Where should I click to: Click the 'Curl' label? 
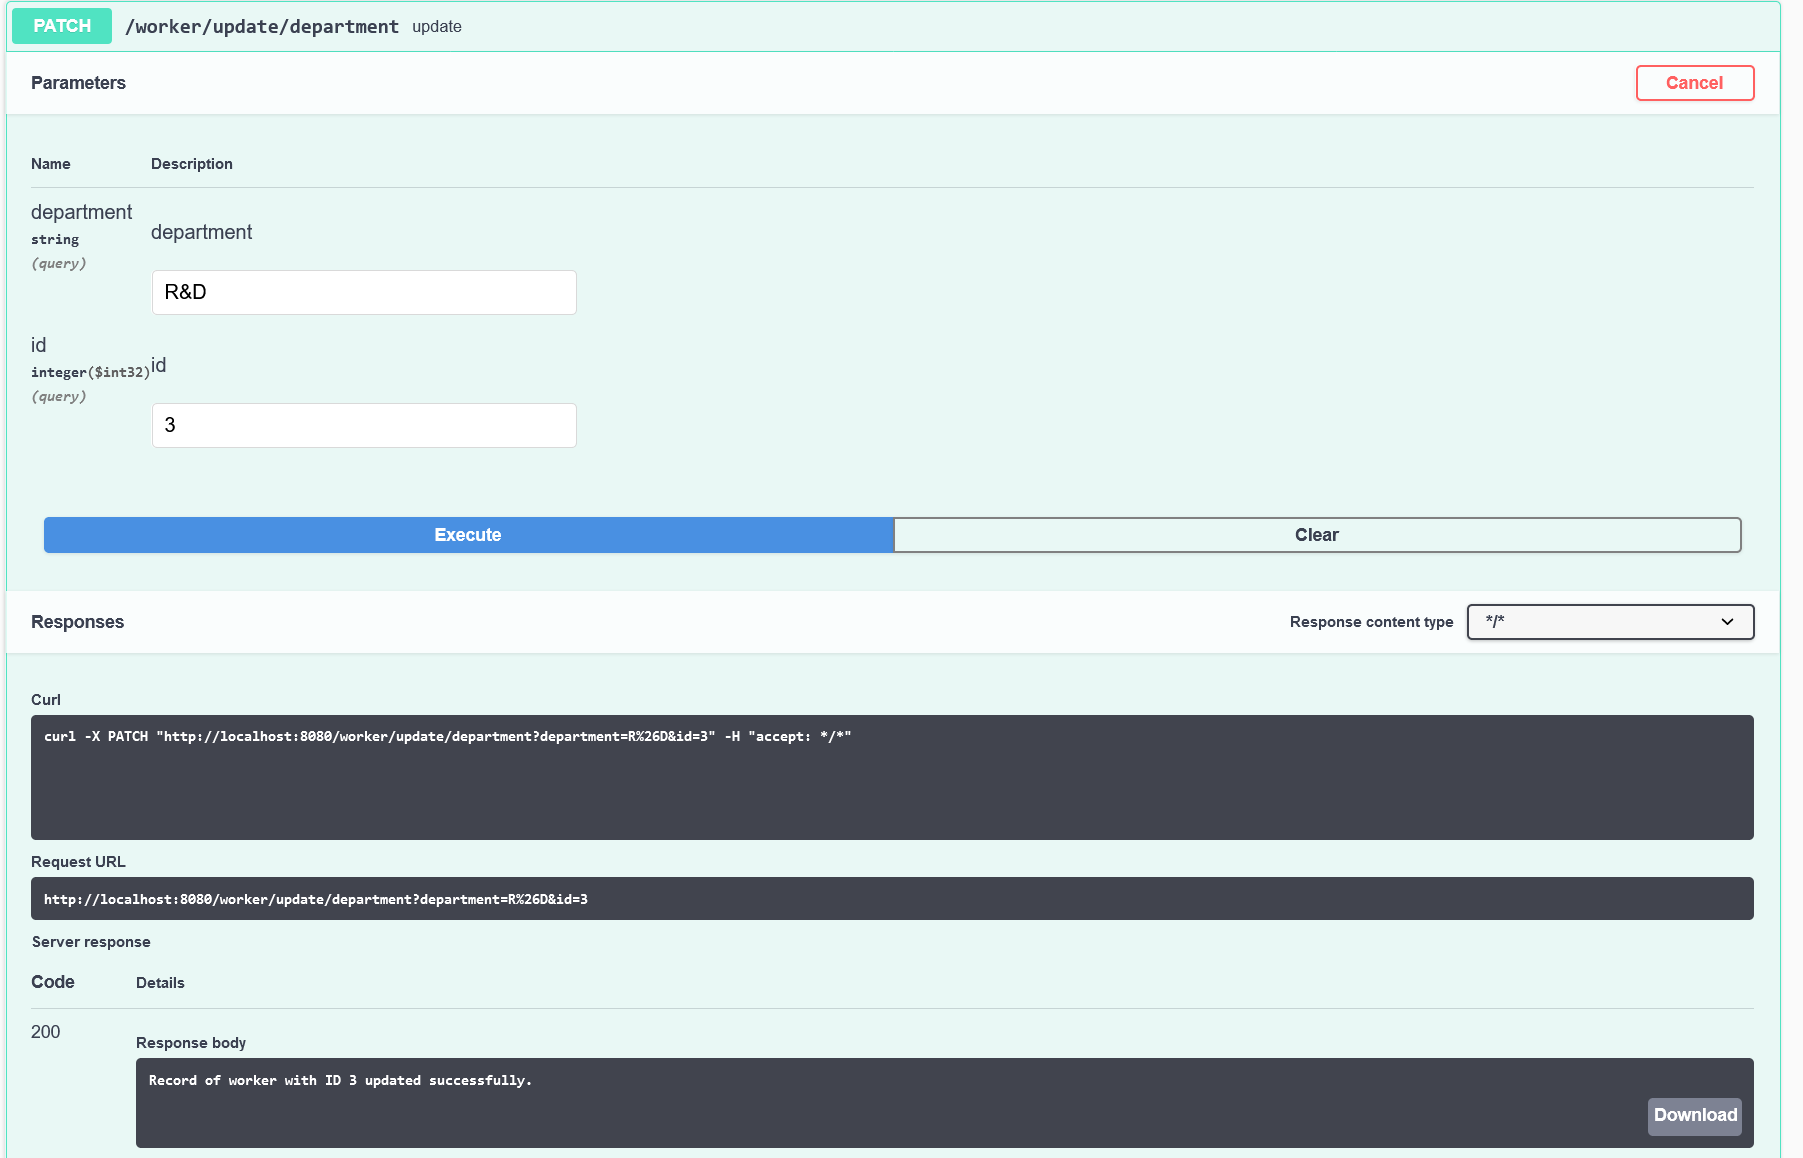pyautogui.click(x=46, y=700)
